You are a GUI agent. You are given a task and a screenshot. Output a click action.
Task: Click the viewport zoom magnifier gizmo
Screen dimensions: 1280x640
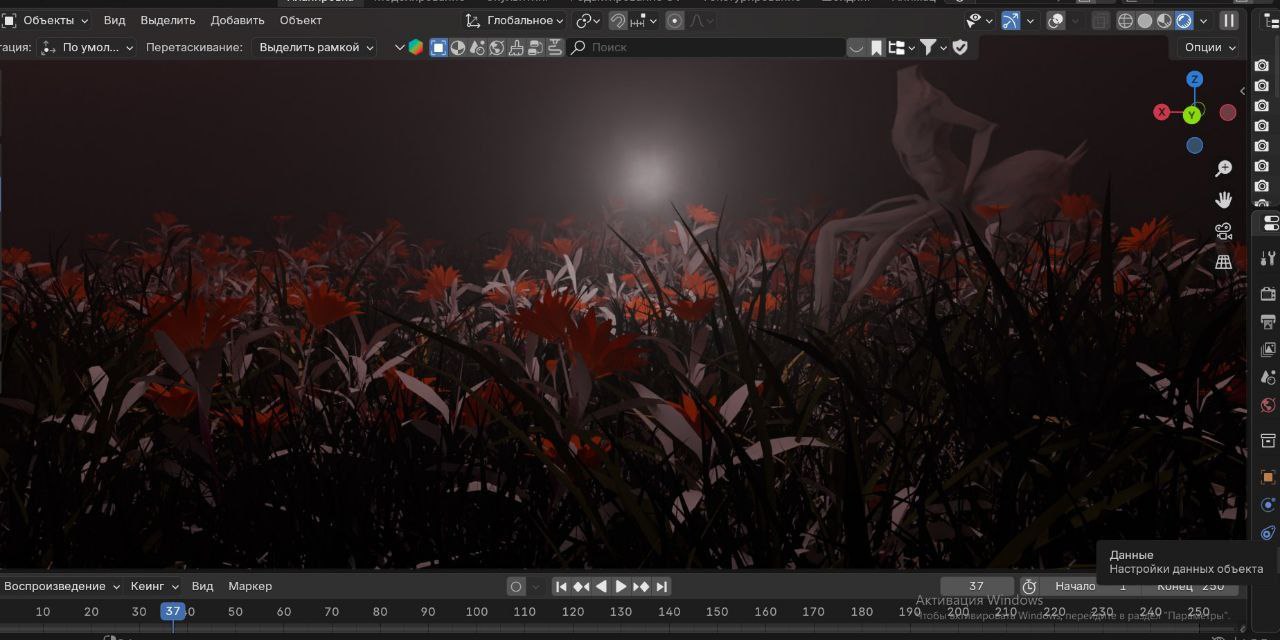pyautogui.click(x=1223, y=169)
